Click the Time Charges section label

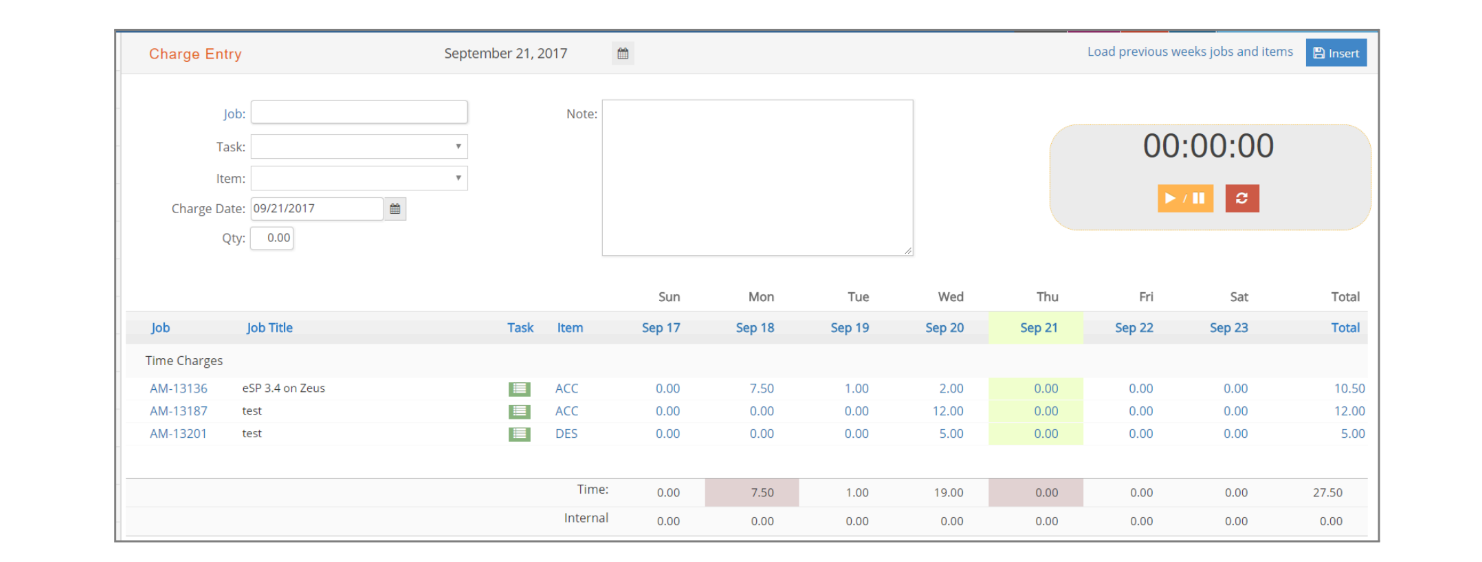[184, 361]
